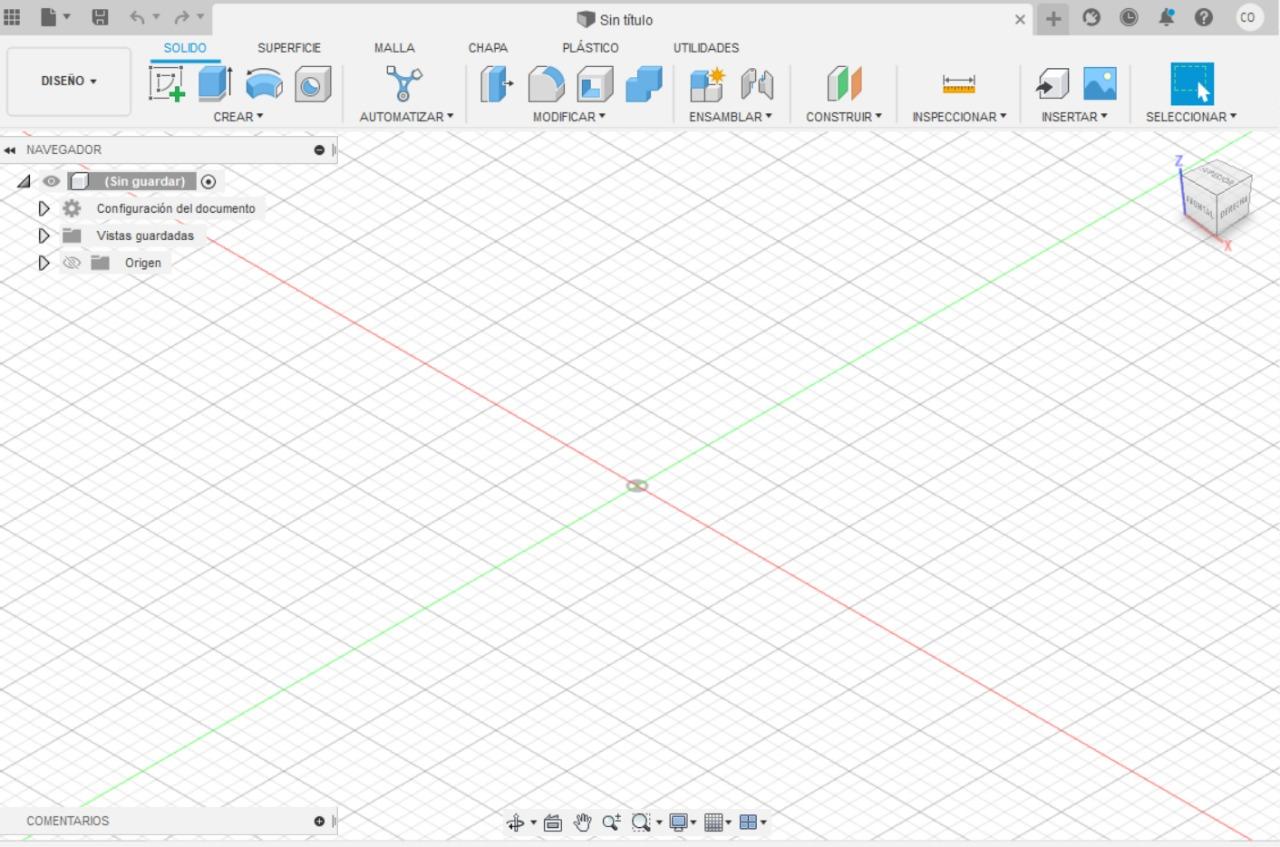The image size is (1280, 847).
Task: Select the Create Sketch tool
Action: pos(167,84)
